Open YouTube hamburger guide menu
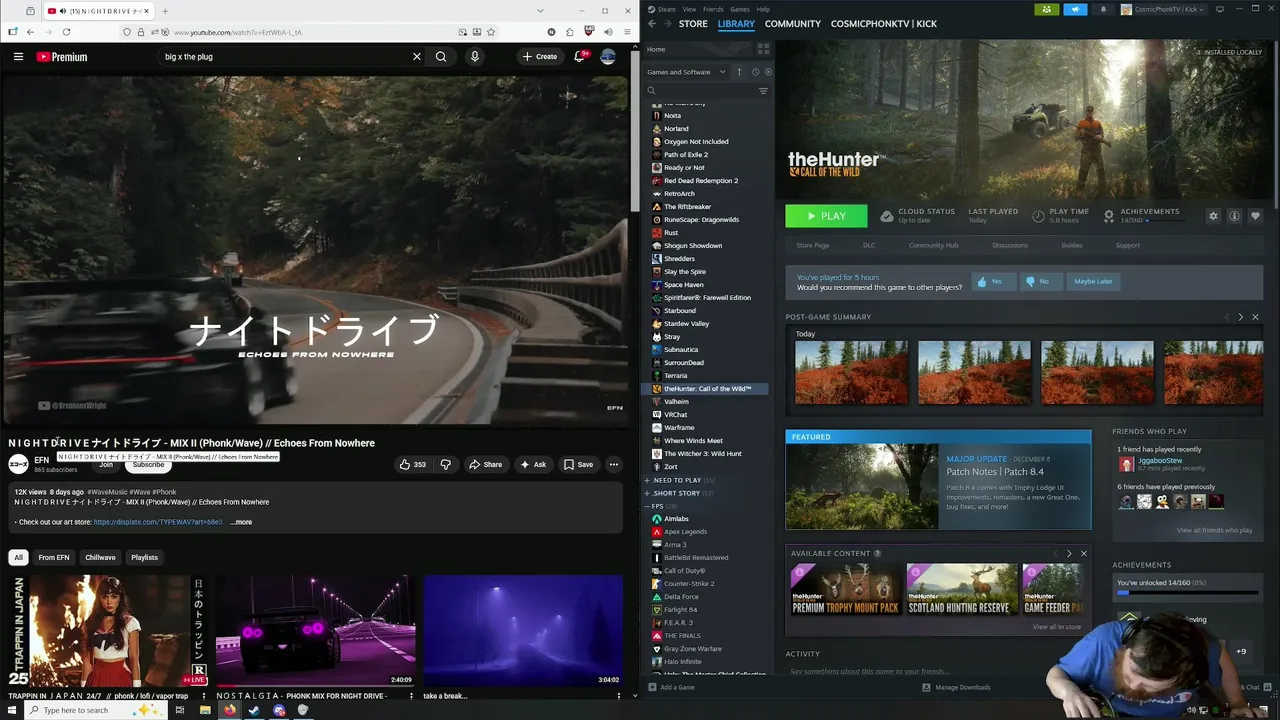1280x720 pixels. 18,57
